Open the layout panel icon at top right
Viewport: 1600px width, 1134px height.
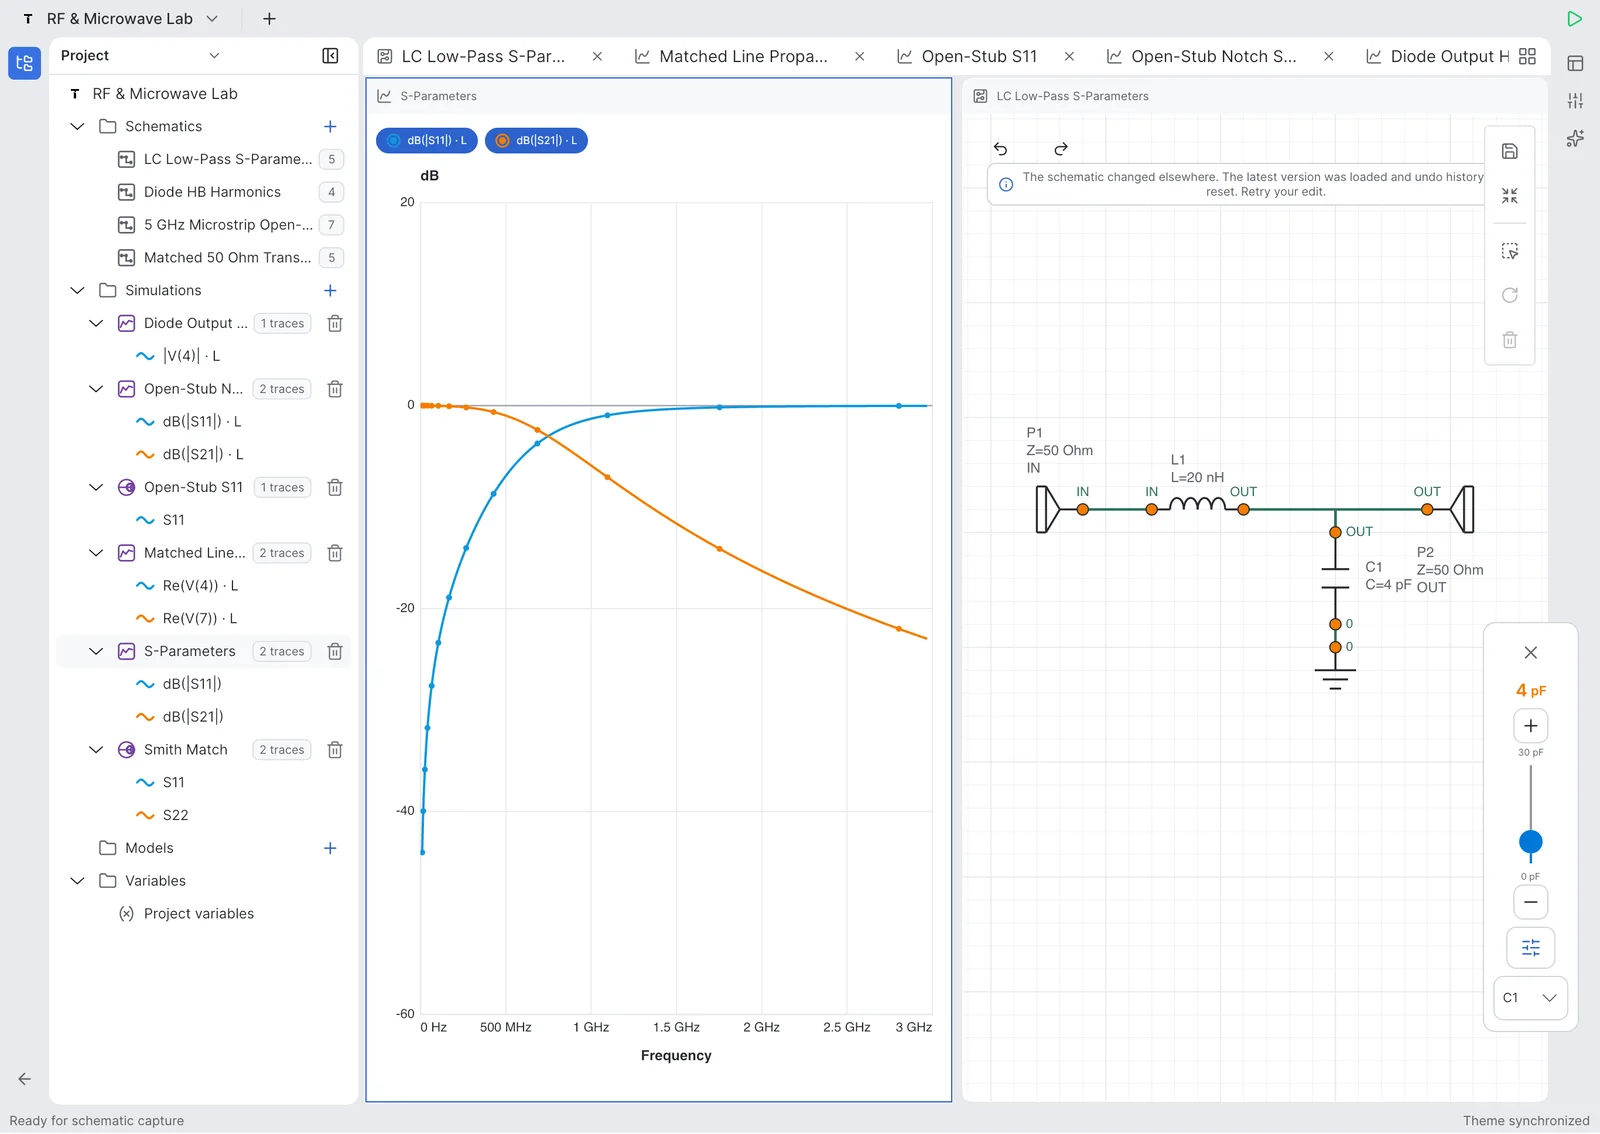[1575, 63]
